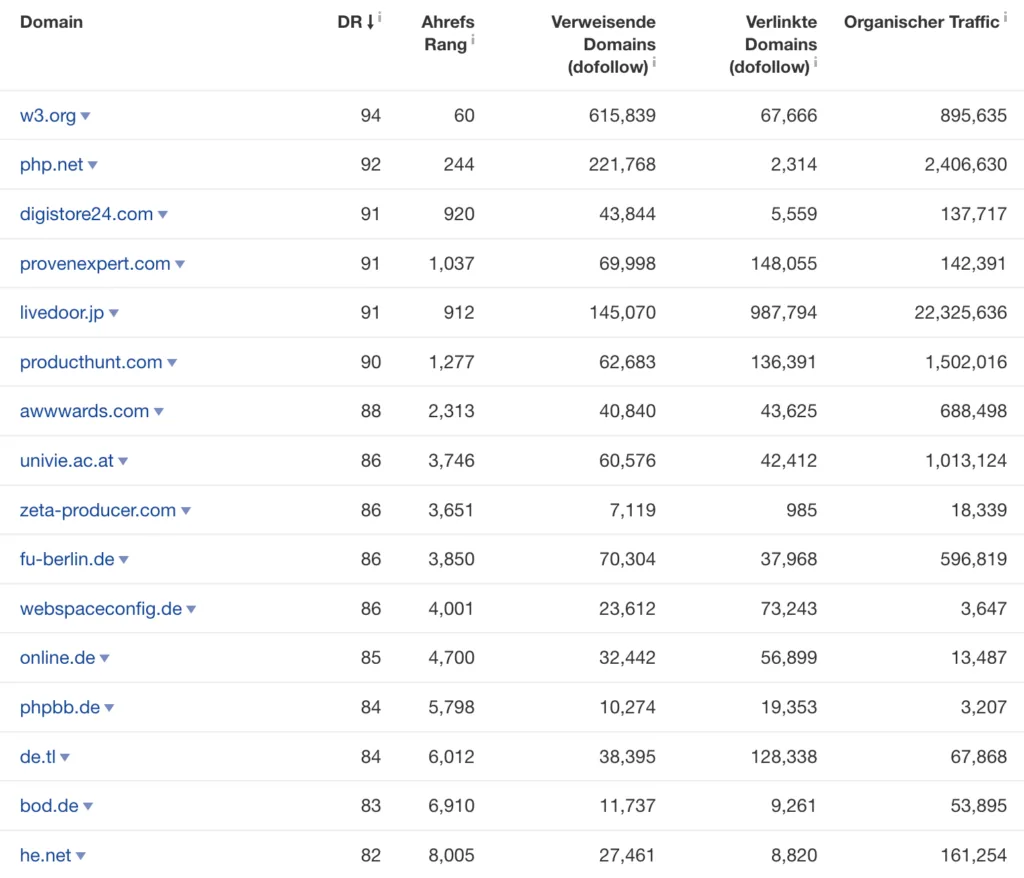Image resolution: width=1024 pixels, height=878 pixels.
Task: Open the livedoor.jp domain link
Action: (62, 313)
